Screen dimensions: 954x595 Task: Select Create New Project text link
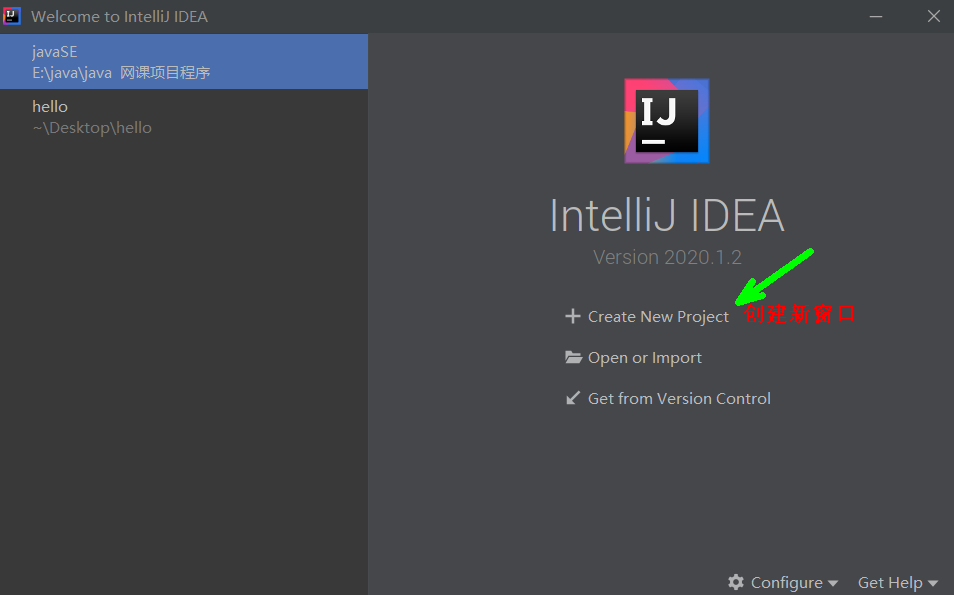(x=658, y=316)
